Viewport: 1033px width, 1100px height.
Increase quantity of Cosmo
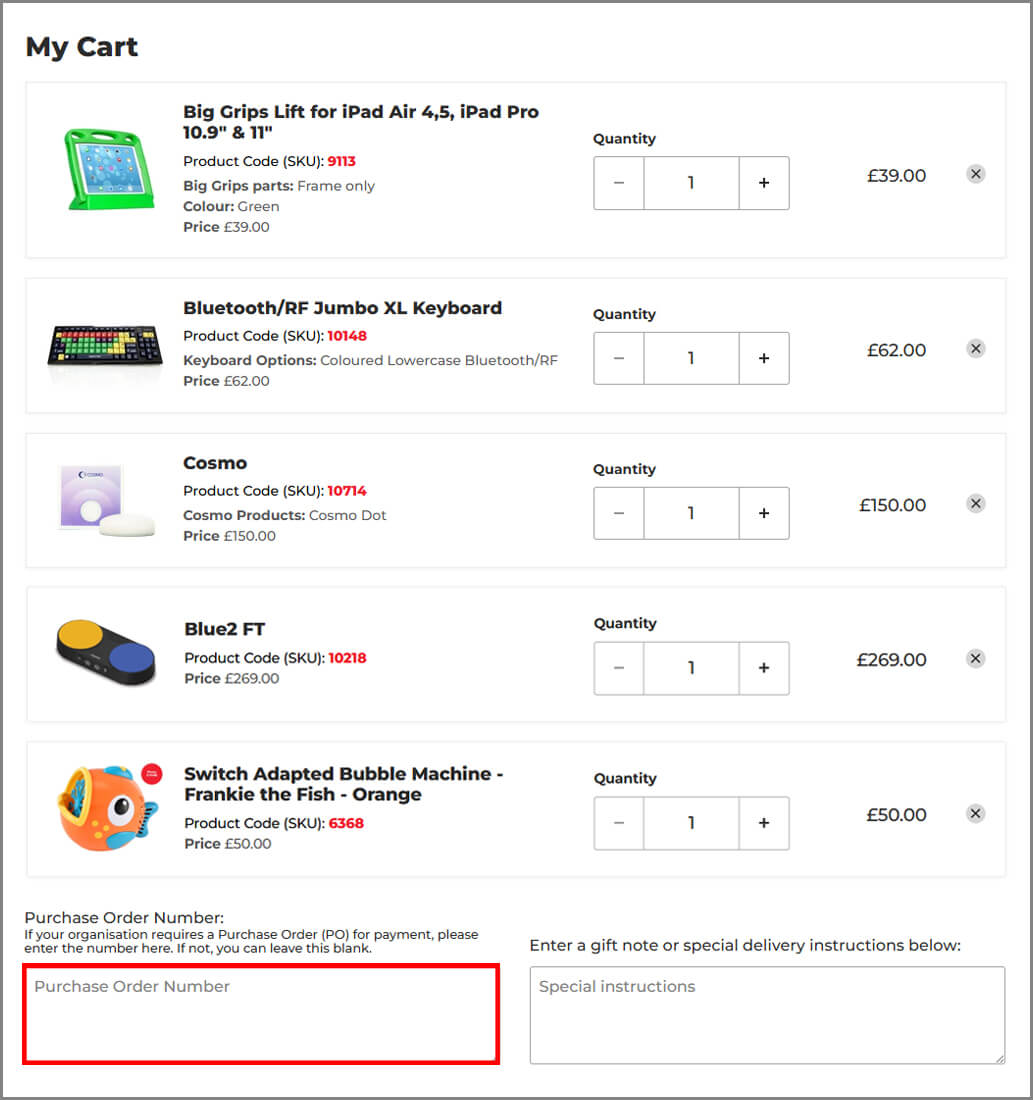pyautogui.click(x=764, y=514)
